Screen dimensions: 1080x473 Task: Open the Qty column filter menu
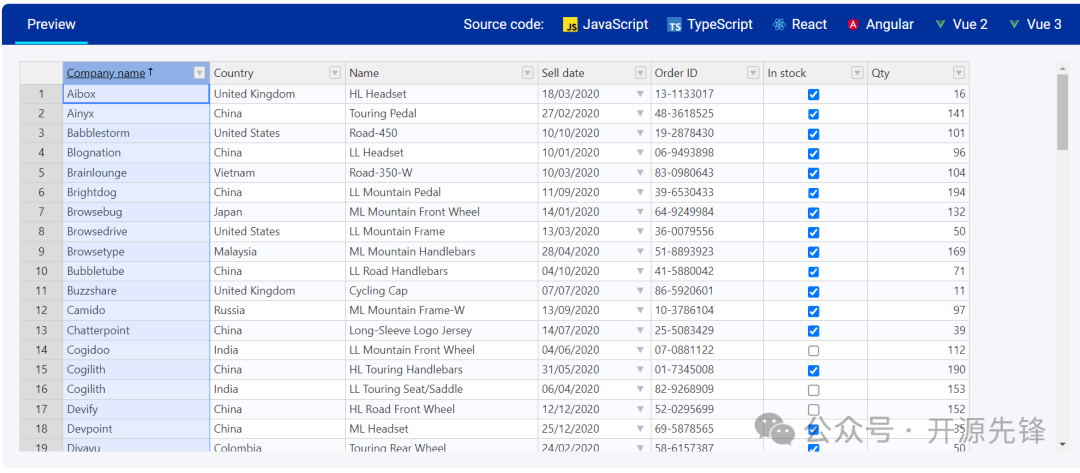pyautogui.click(x=958, y=73)
